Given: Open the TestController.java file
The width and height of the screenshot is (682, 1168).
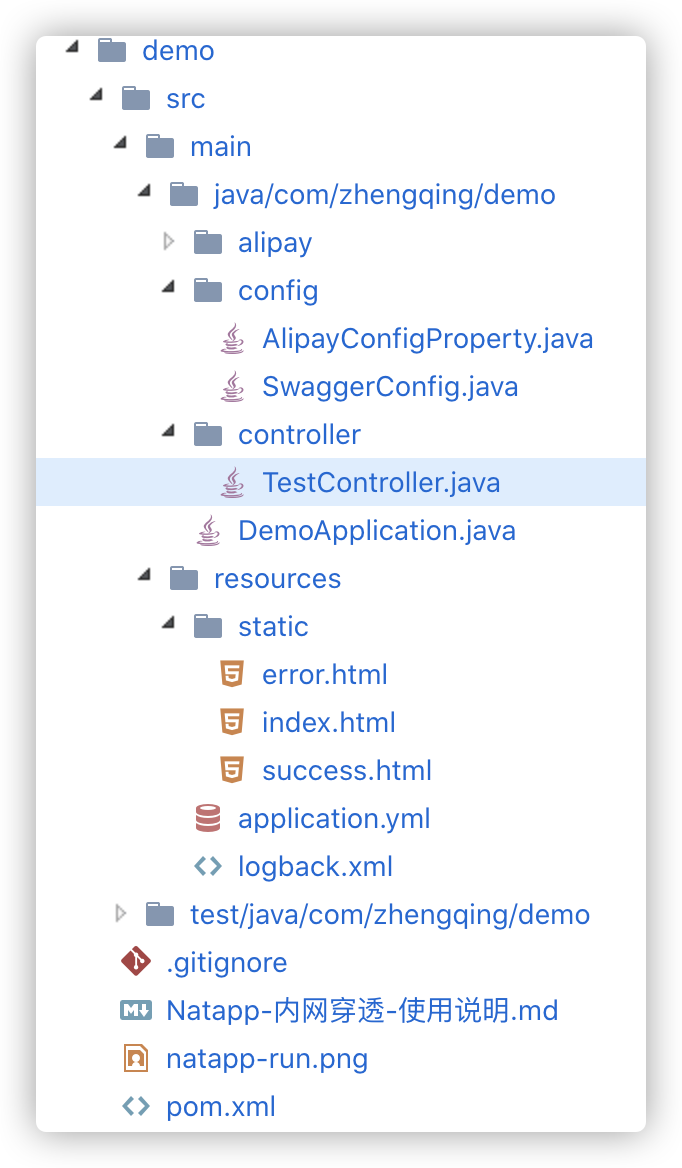Looking at the screenshot, I should [381, 483].
